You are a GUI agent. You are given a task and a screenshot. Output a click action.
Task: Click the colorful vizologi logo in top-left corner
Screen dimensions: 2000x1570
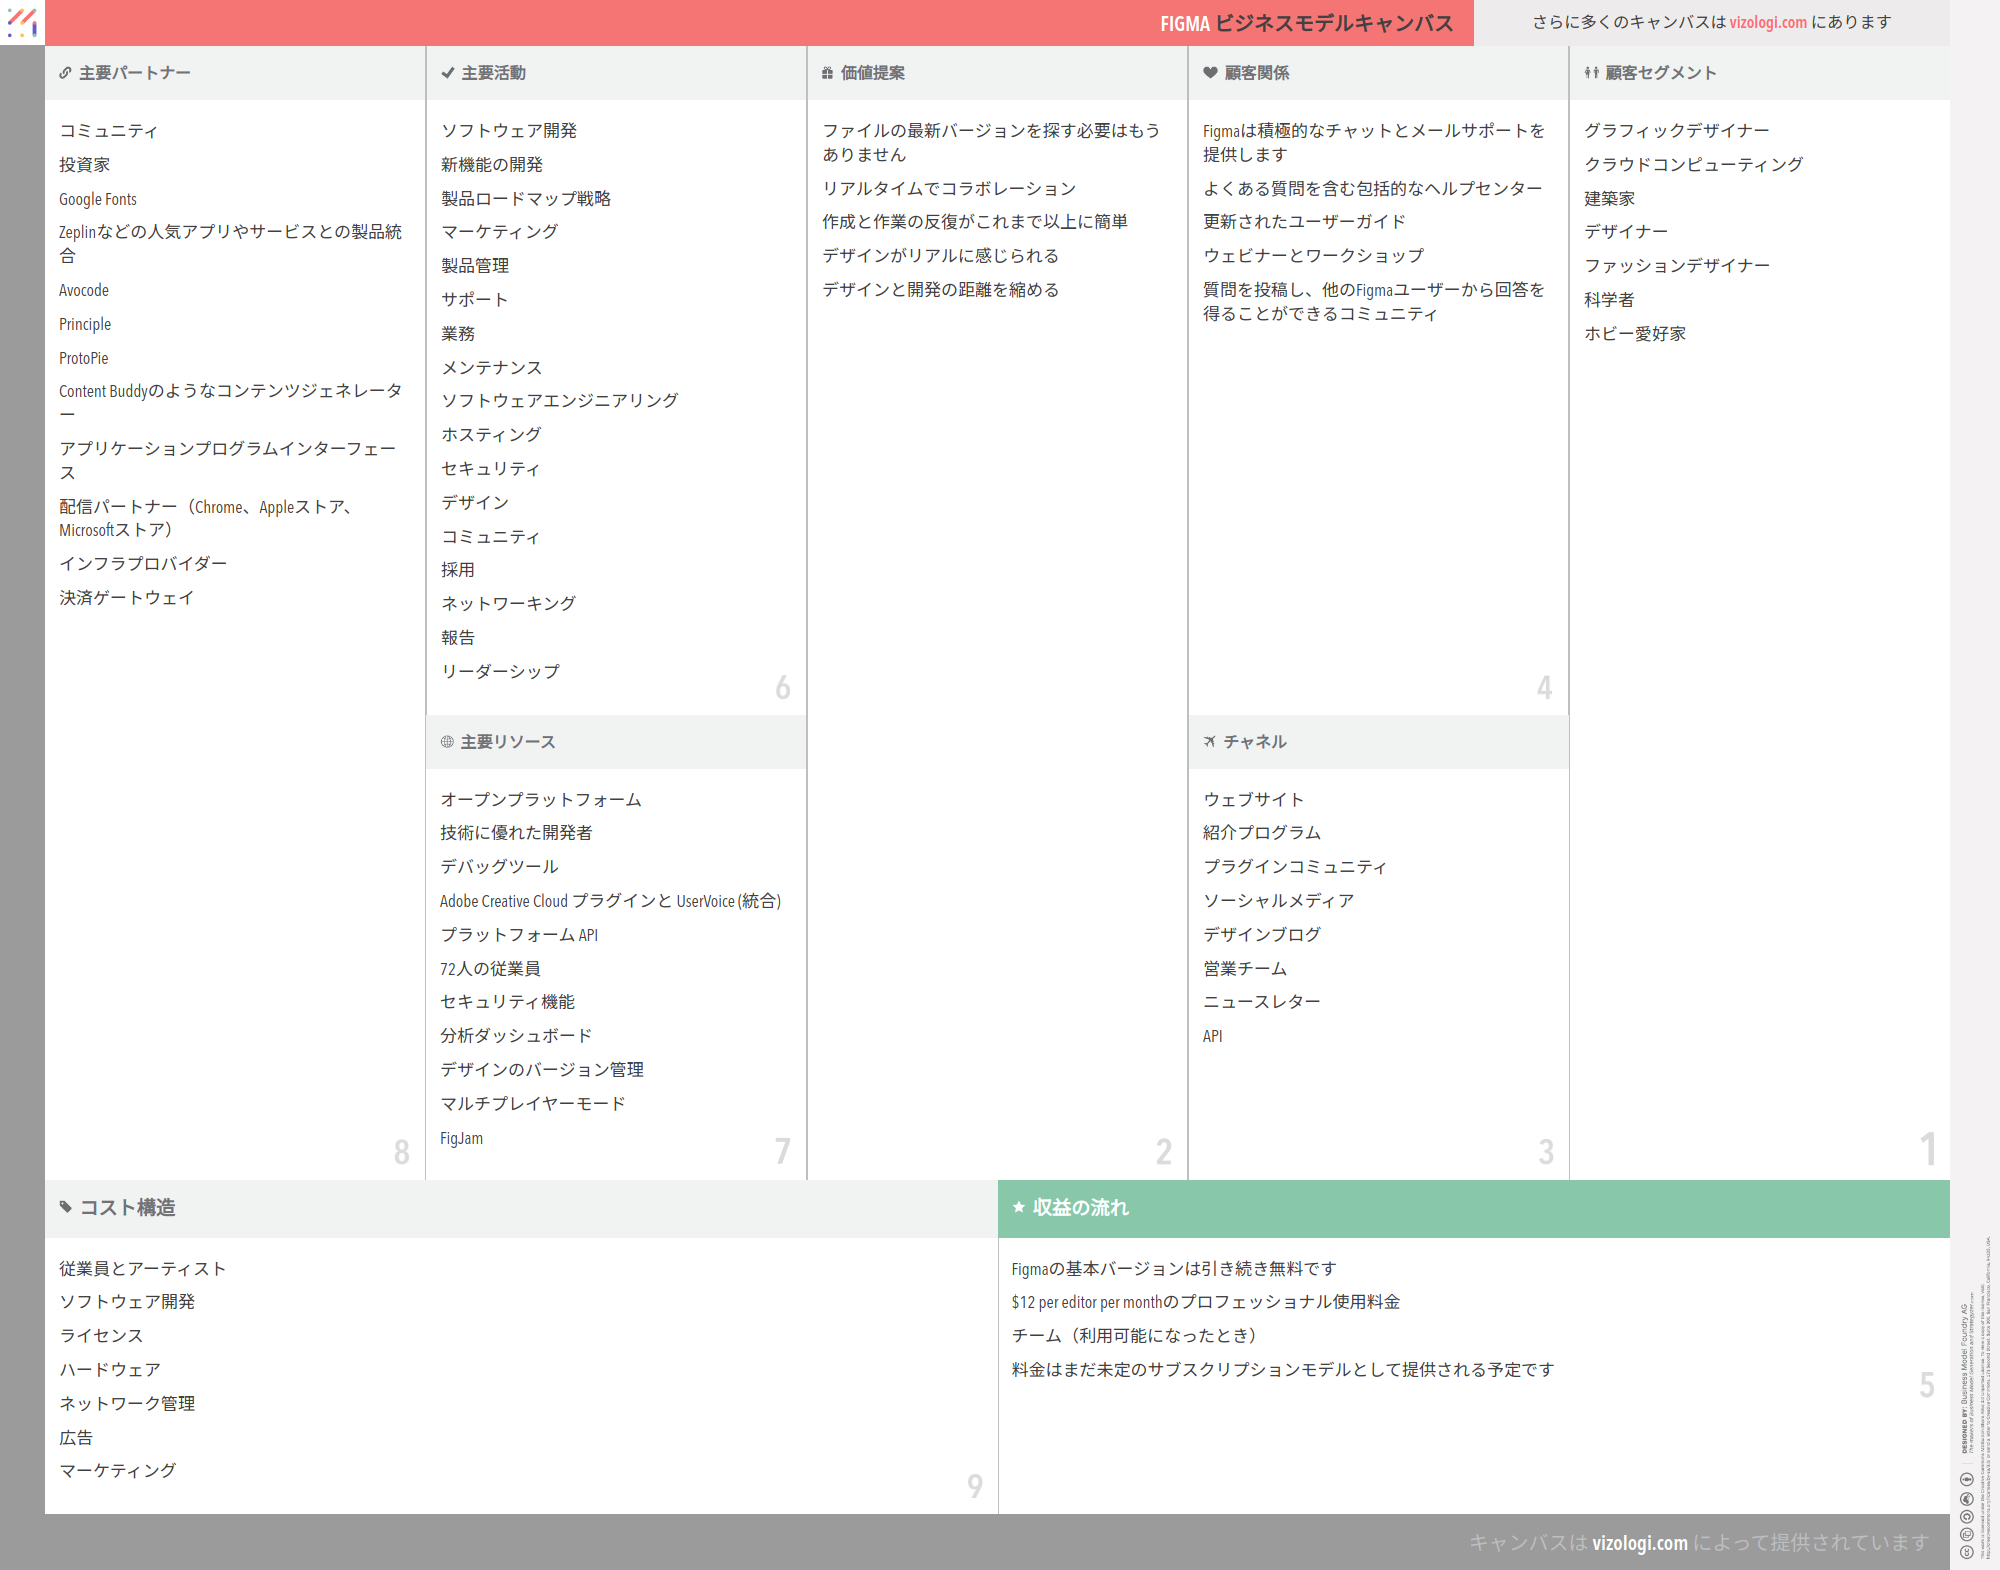pos(22,22)
